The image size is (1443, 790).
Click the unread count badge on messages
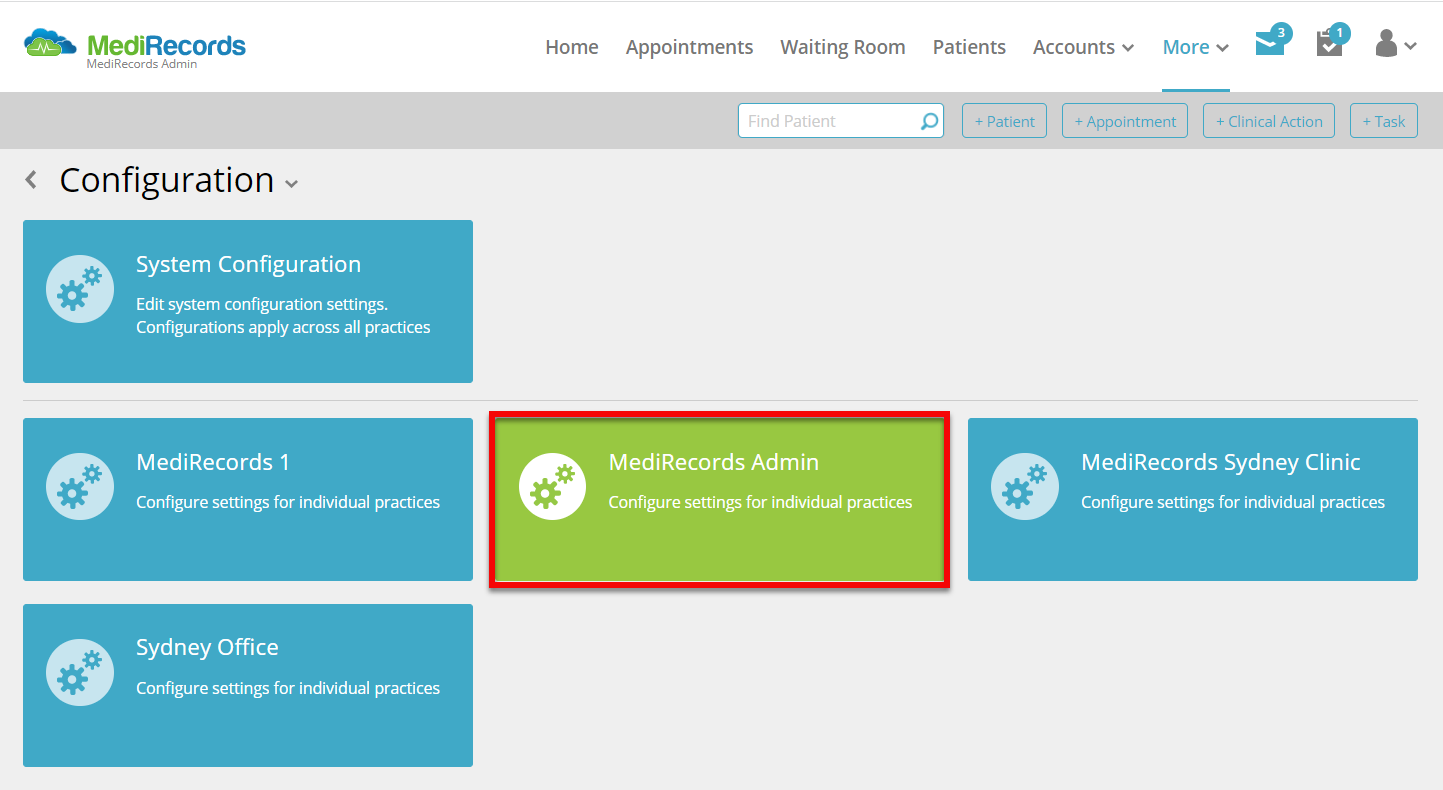pos(1281,33)
